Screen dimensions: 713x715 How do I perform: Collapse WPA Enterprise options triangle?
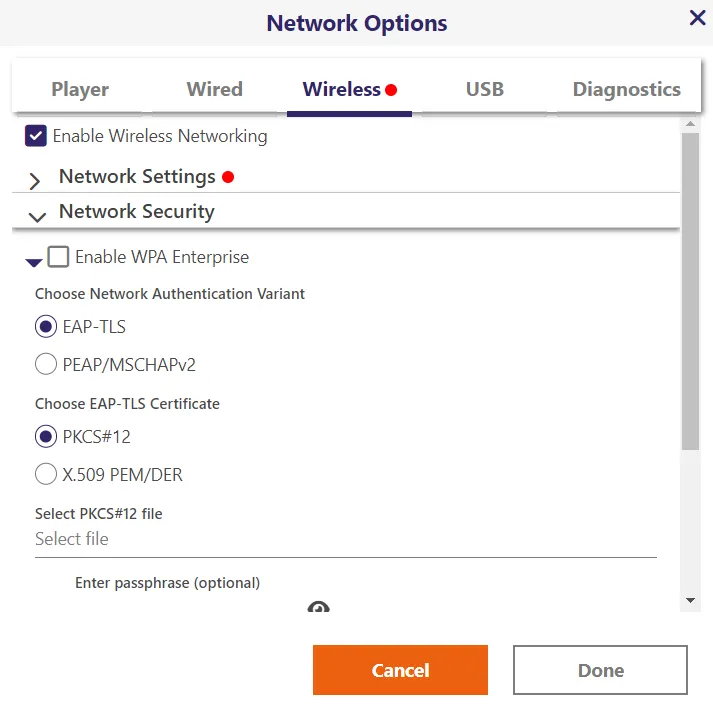click(x=33, y=262)
